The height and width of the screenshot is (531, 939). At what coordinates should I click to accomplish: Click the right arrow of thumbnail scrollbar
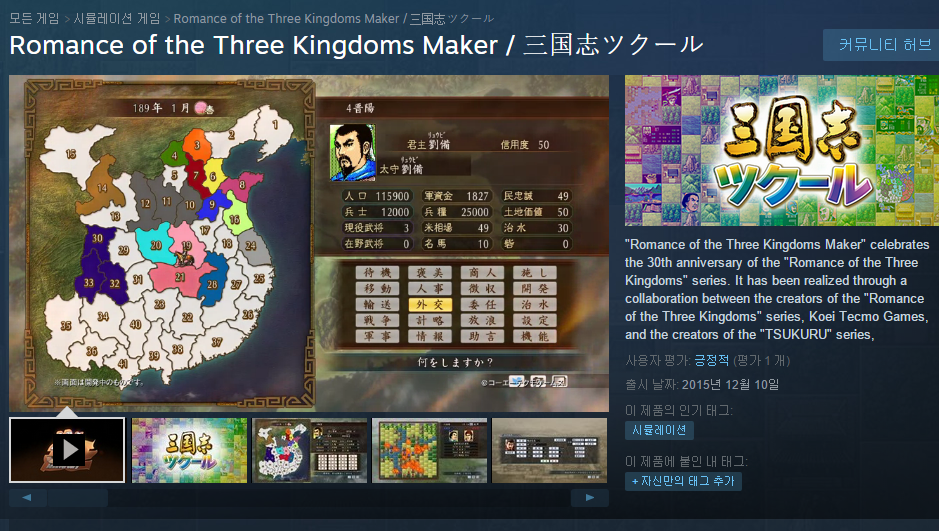coord(590,497)
